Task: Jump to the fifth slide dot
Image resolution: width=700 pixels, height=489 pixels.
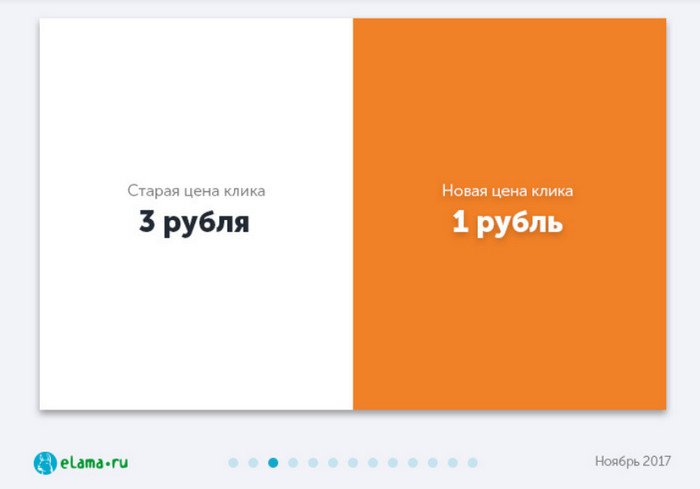Action: (x=313, y=463)
